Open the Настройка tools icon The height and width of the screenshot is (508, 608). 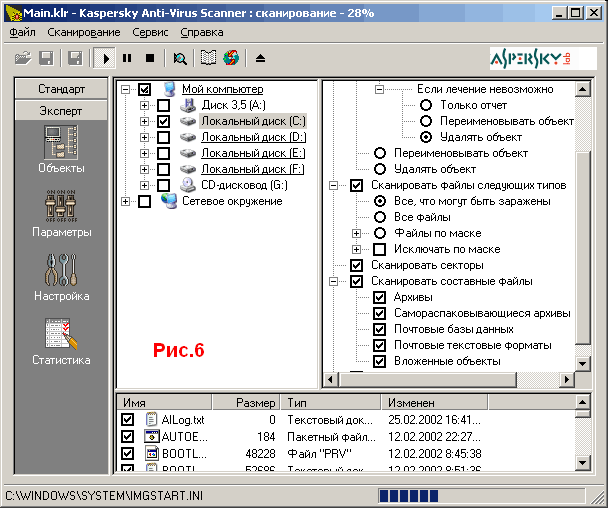(61, 270)
